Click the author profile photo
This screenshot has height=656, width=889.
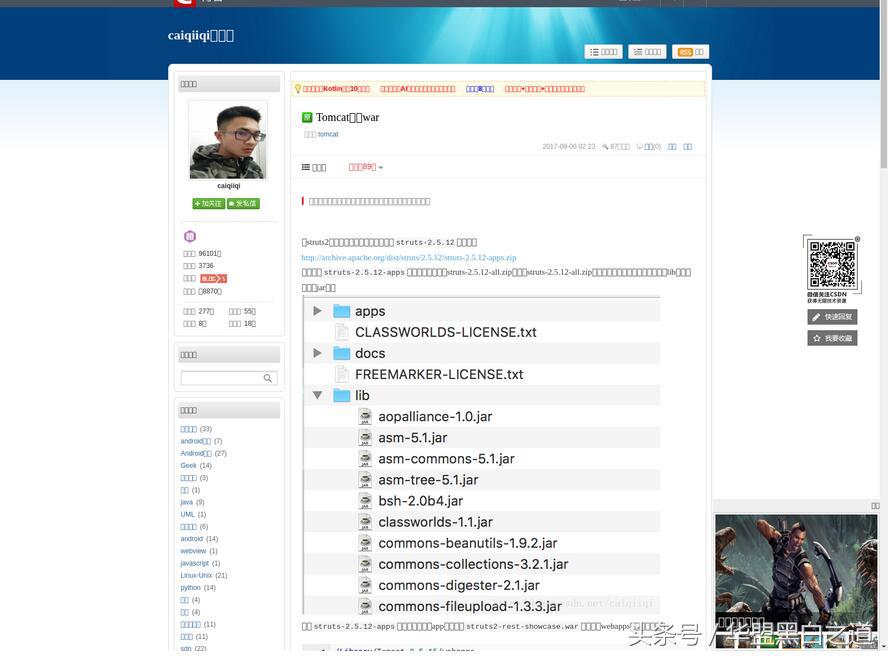click(228, 140)
